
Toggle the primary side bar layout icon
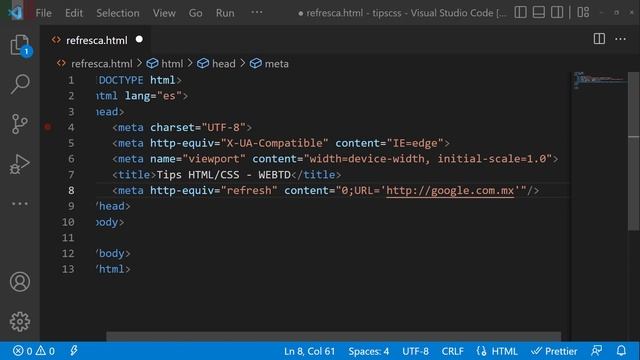[520, 12]
